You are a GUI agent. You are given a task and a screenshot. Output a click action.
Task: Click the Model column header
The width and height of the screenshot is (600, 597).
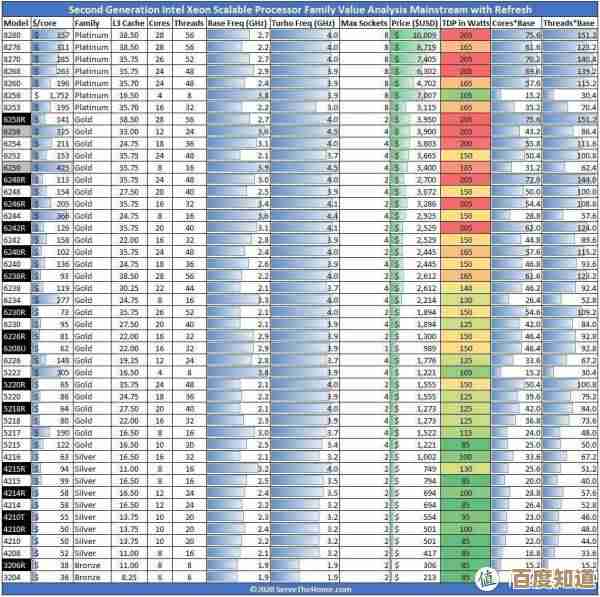click(x=16, y=21)
